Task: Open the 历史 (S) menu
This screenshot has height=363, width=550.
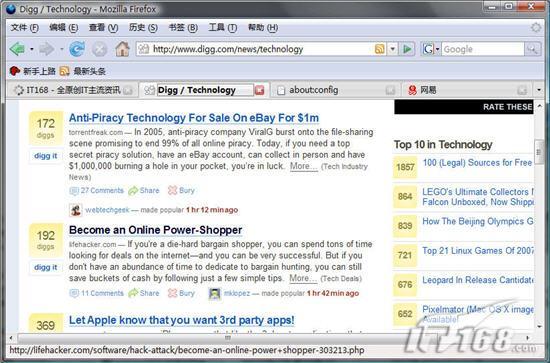Action: click(x=143, y=27)
